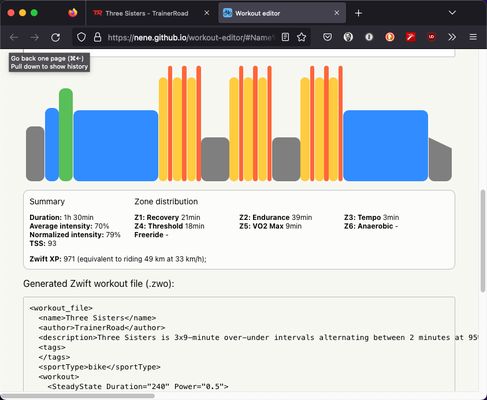The height and width of the screenshot is (400, 487).
Task: Click the Duration: 1h 30min text
Action: pos(61,217)
